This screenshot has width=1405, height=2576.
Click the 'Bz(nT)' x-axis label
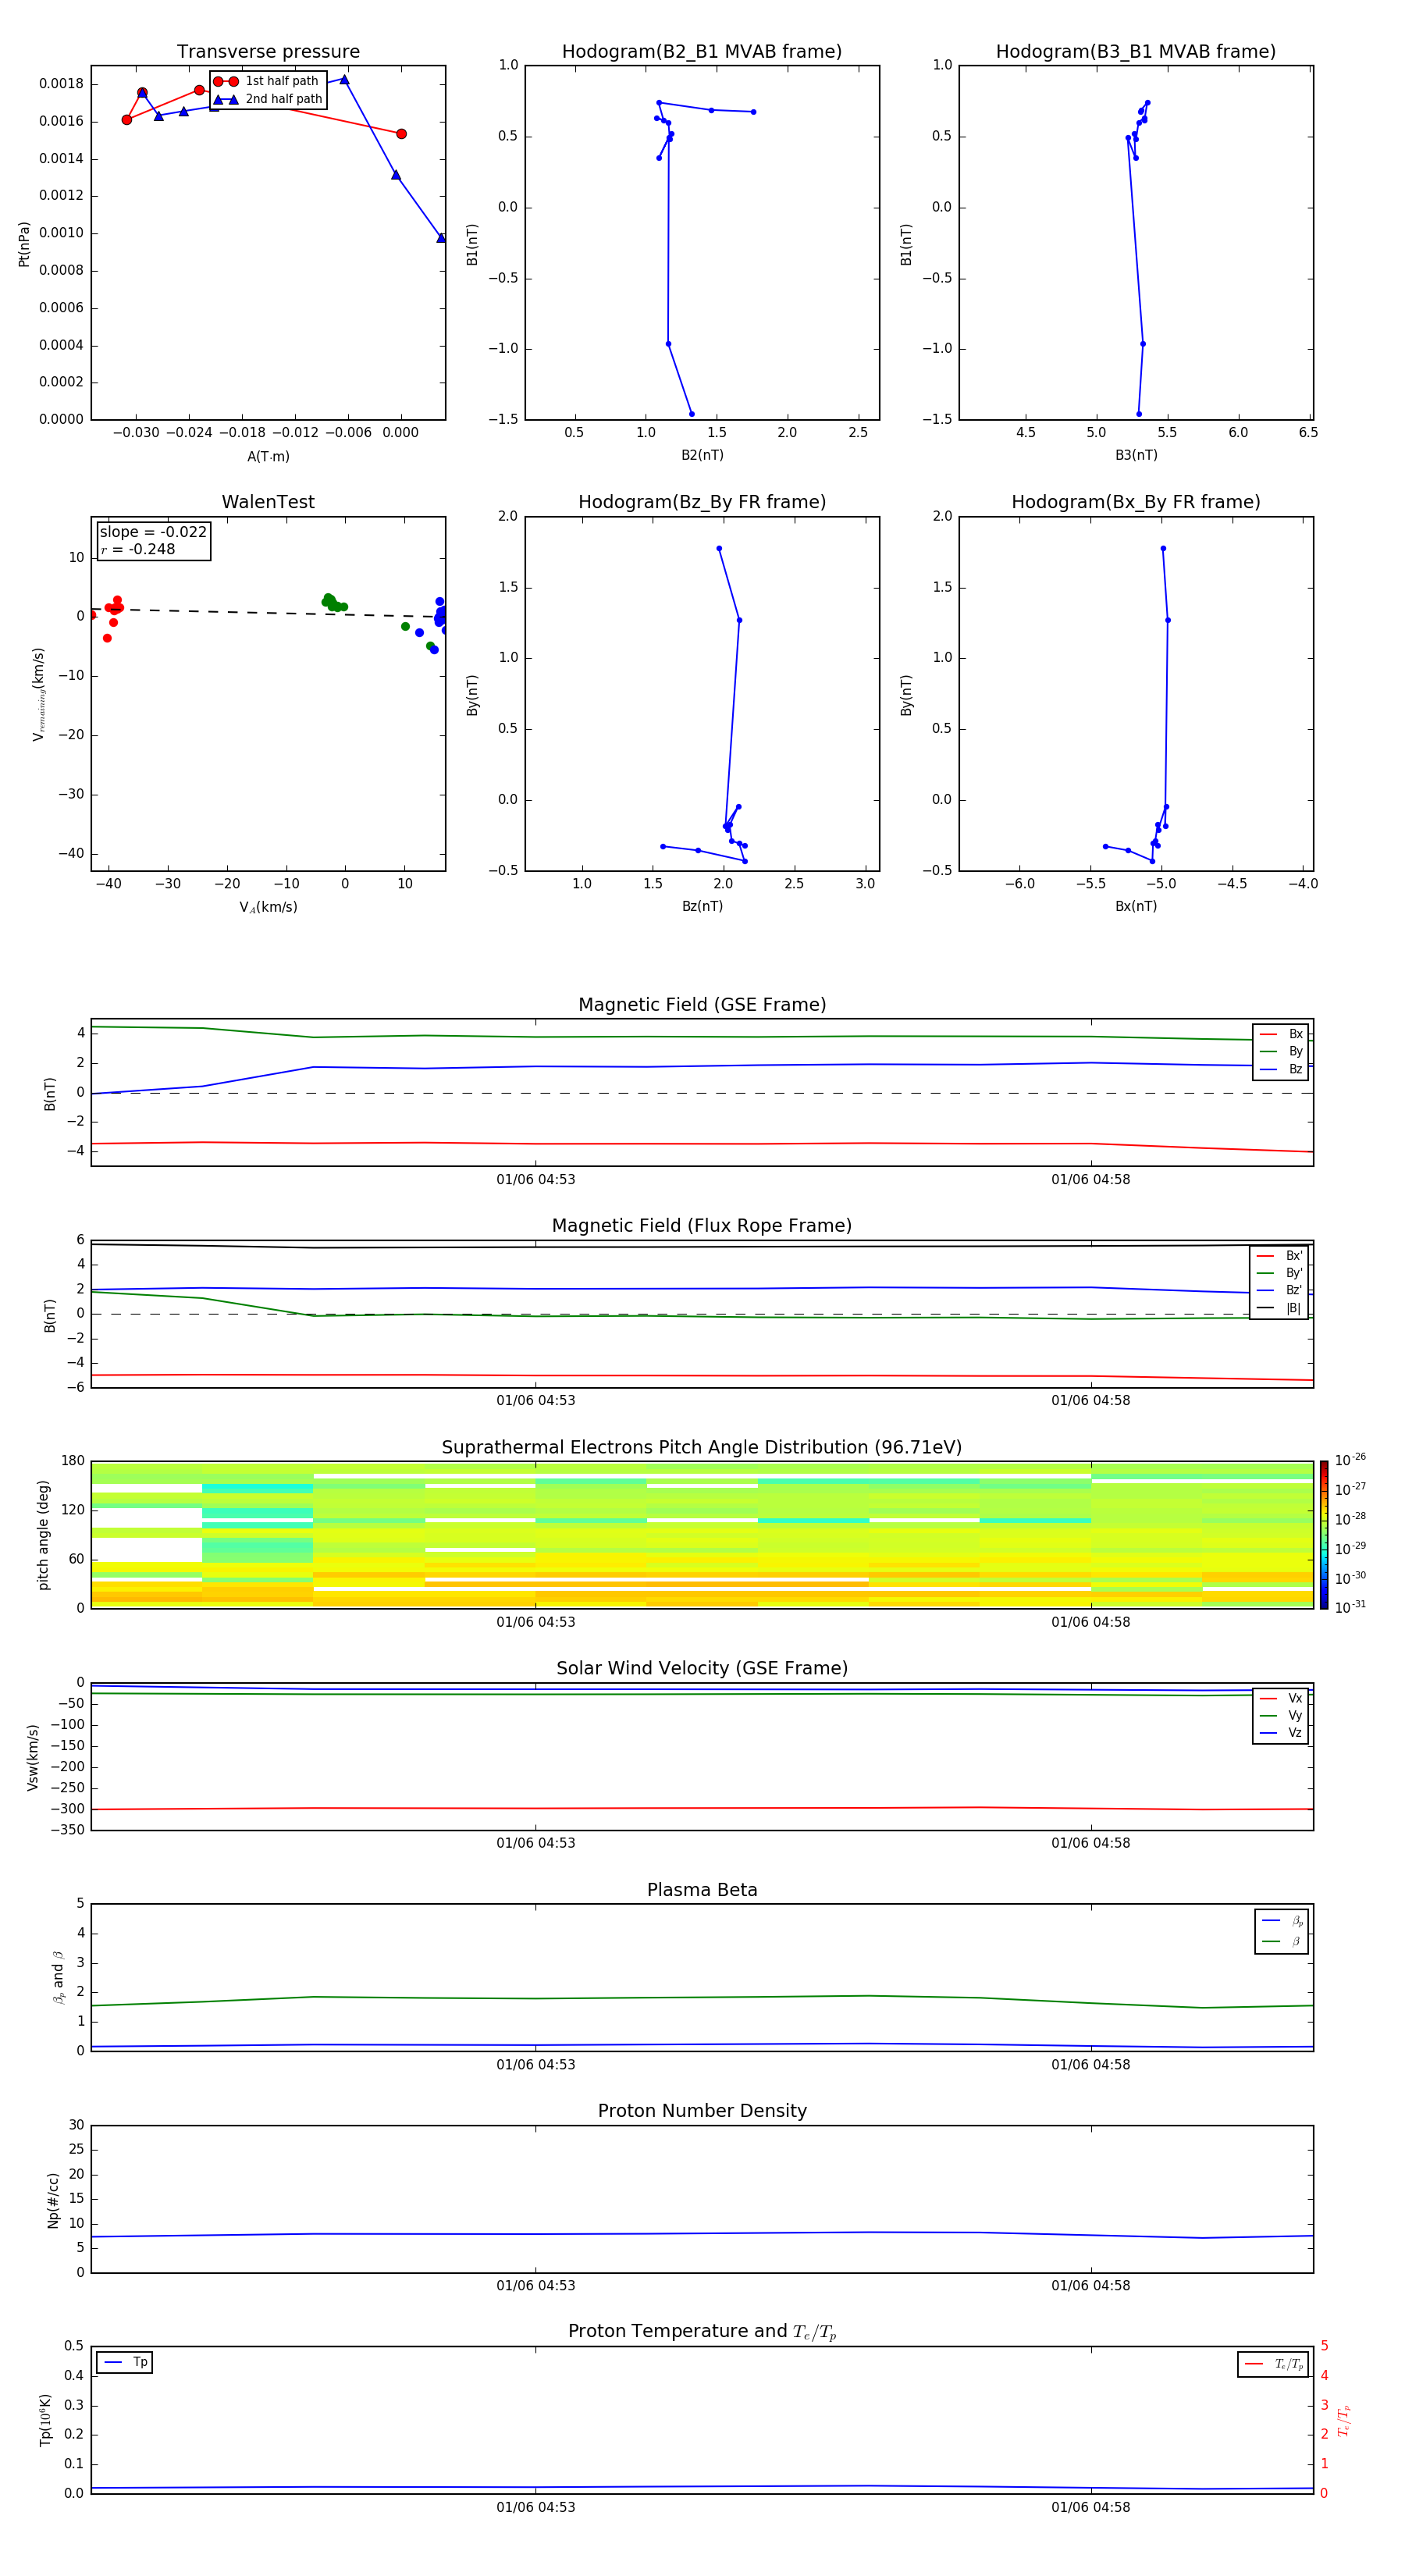tap(702, 906)
